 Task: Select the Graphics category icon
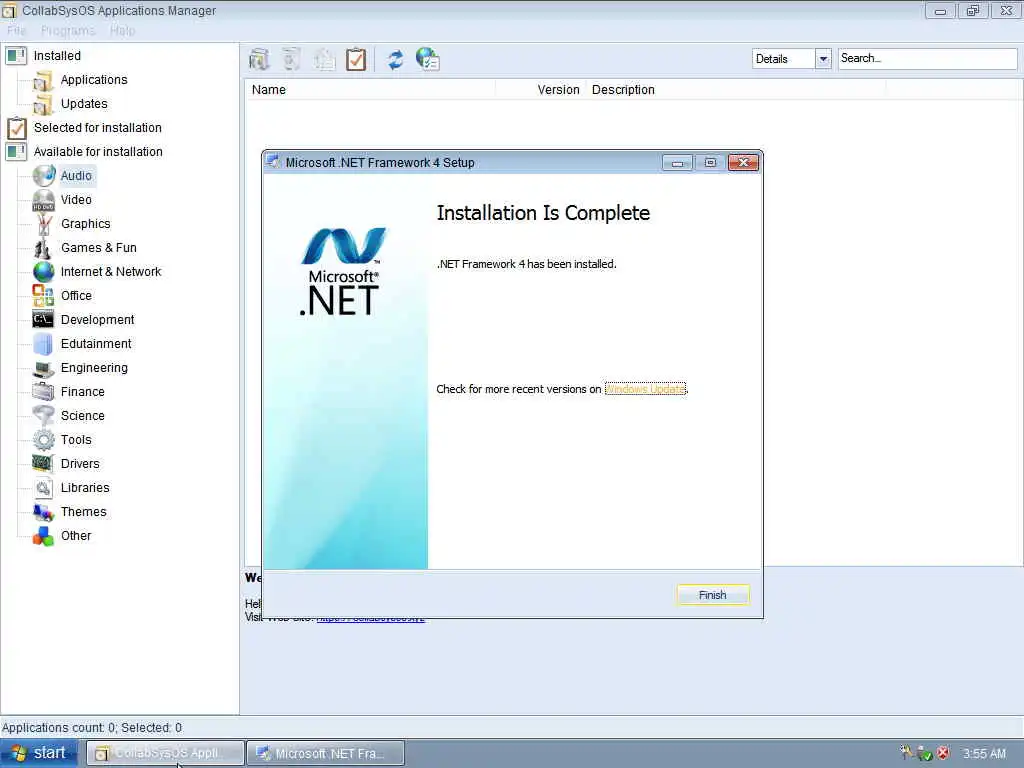click(x=44, y=224)
